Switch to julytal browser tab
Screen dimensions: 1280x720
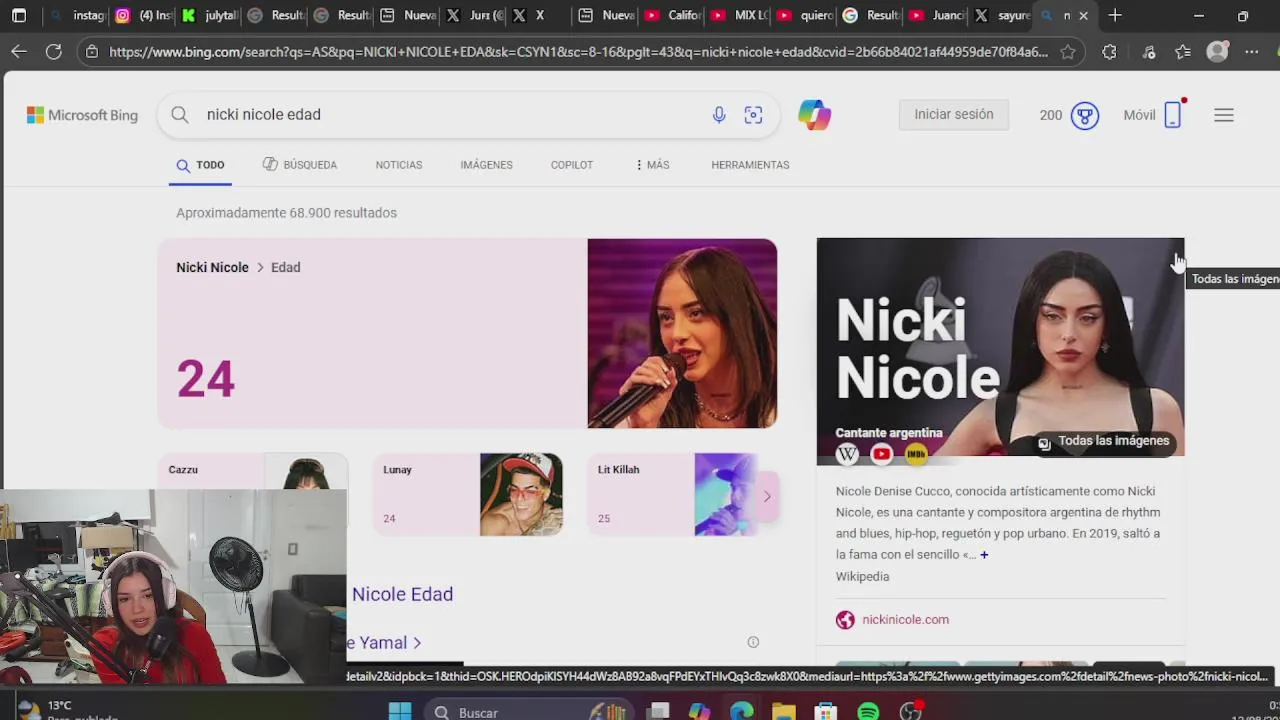pyautogui.click(x=209, y=16)
